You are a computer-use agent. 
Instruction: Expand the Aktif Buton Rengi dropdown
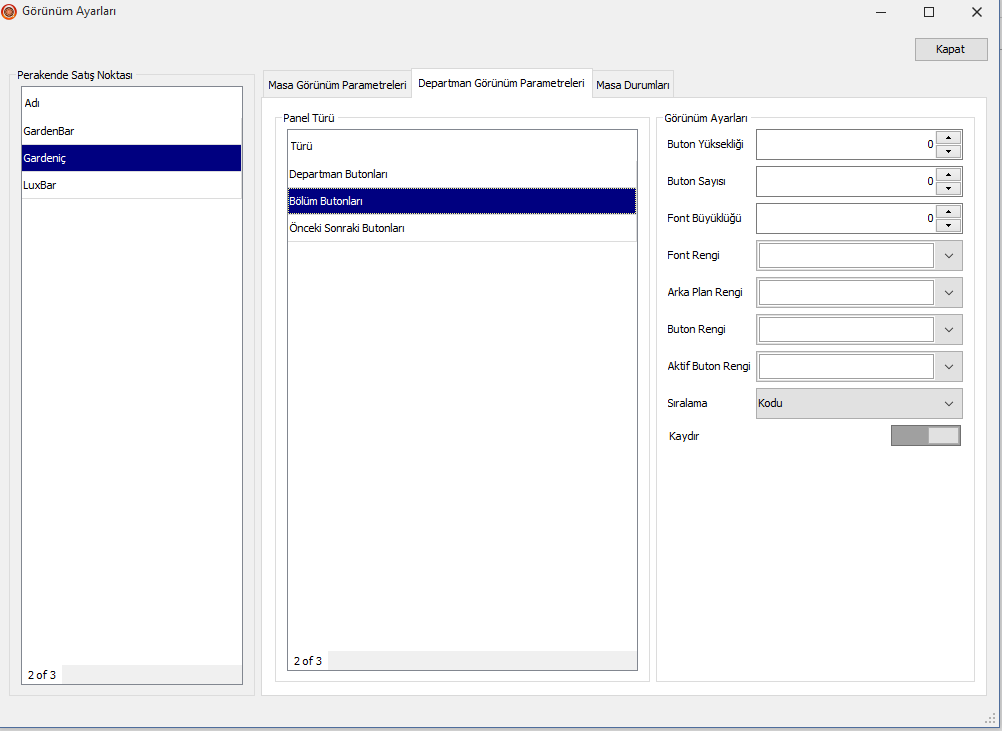pyautogui.click(x=949, y=366)
